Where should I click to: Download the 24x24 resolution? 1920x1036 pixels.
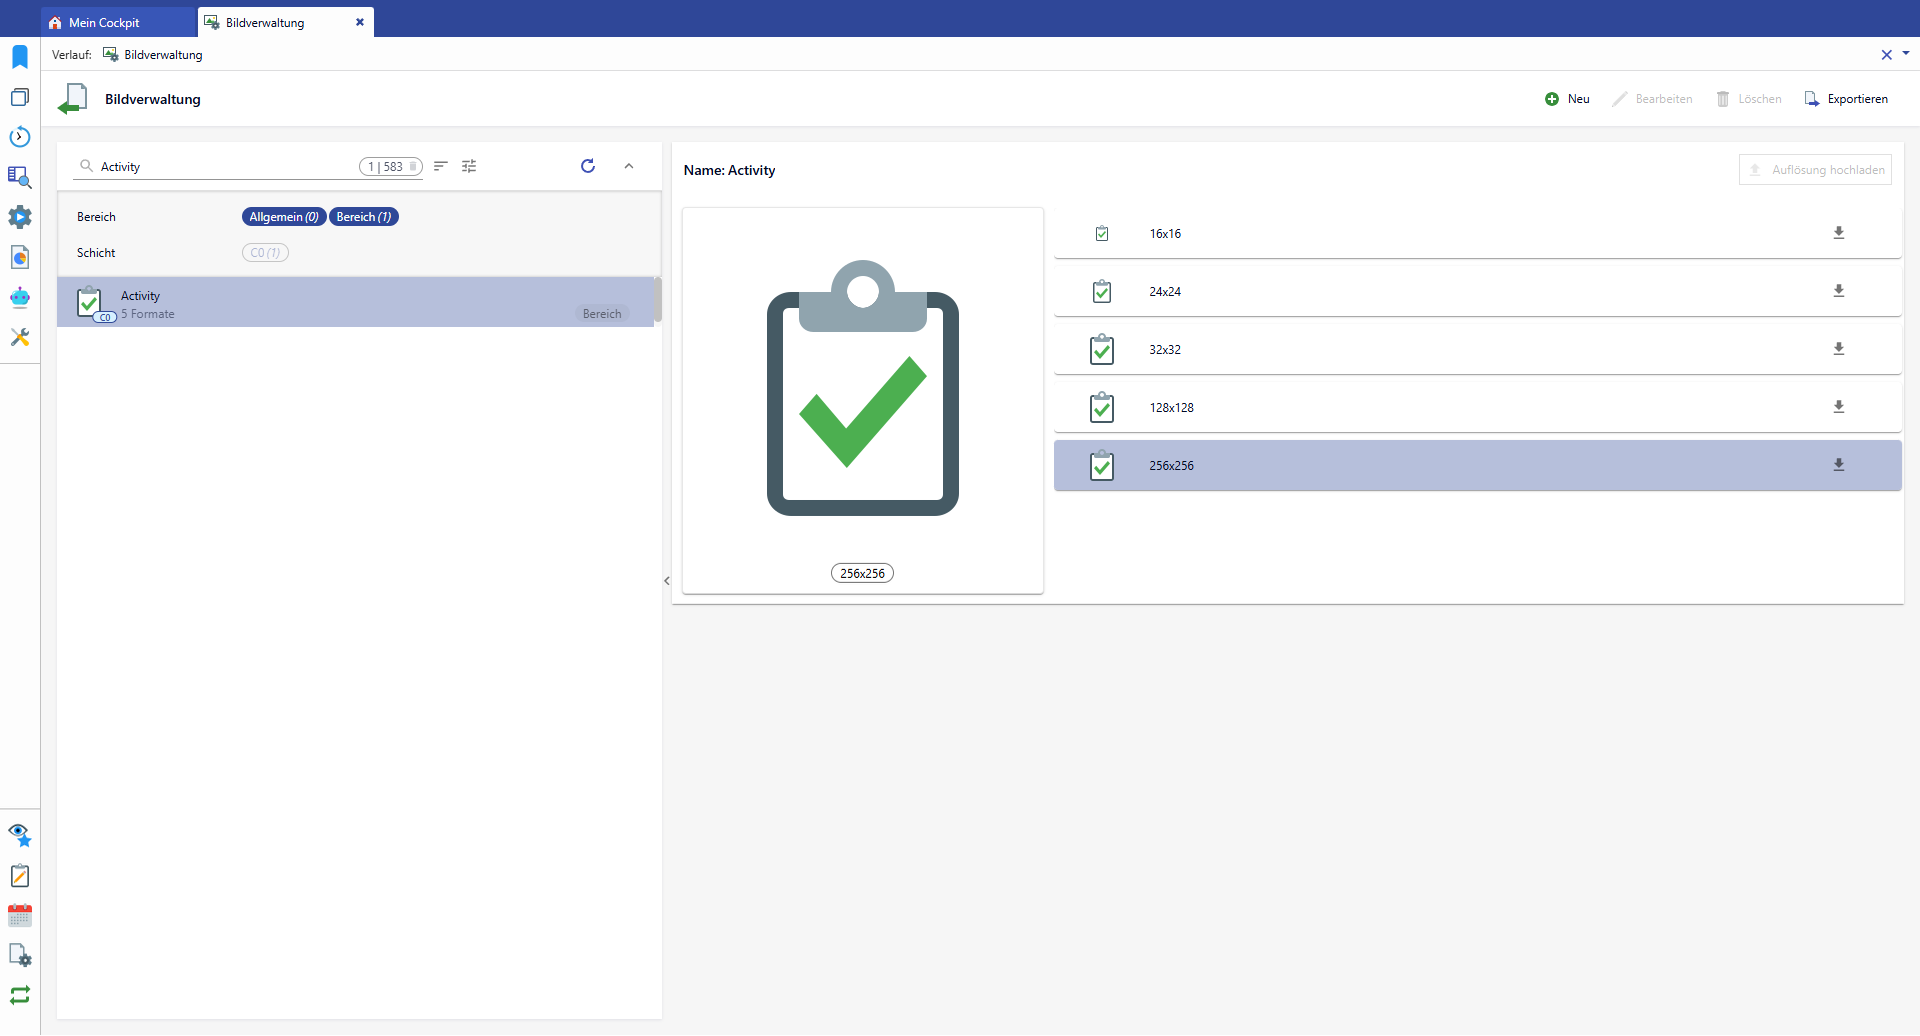[1838, 291]
